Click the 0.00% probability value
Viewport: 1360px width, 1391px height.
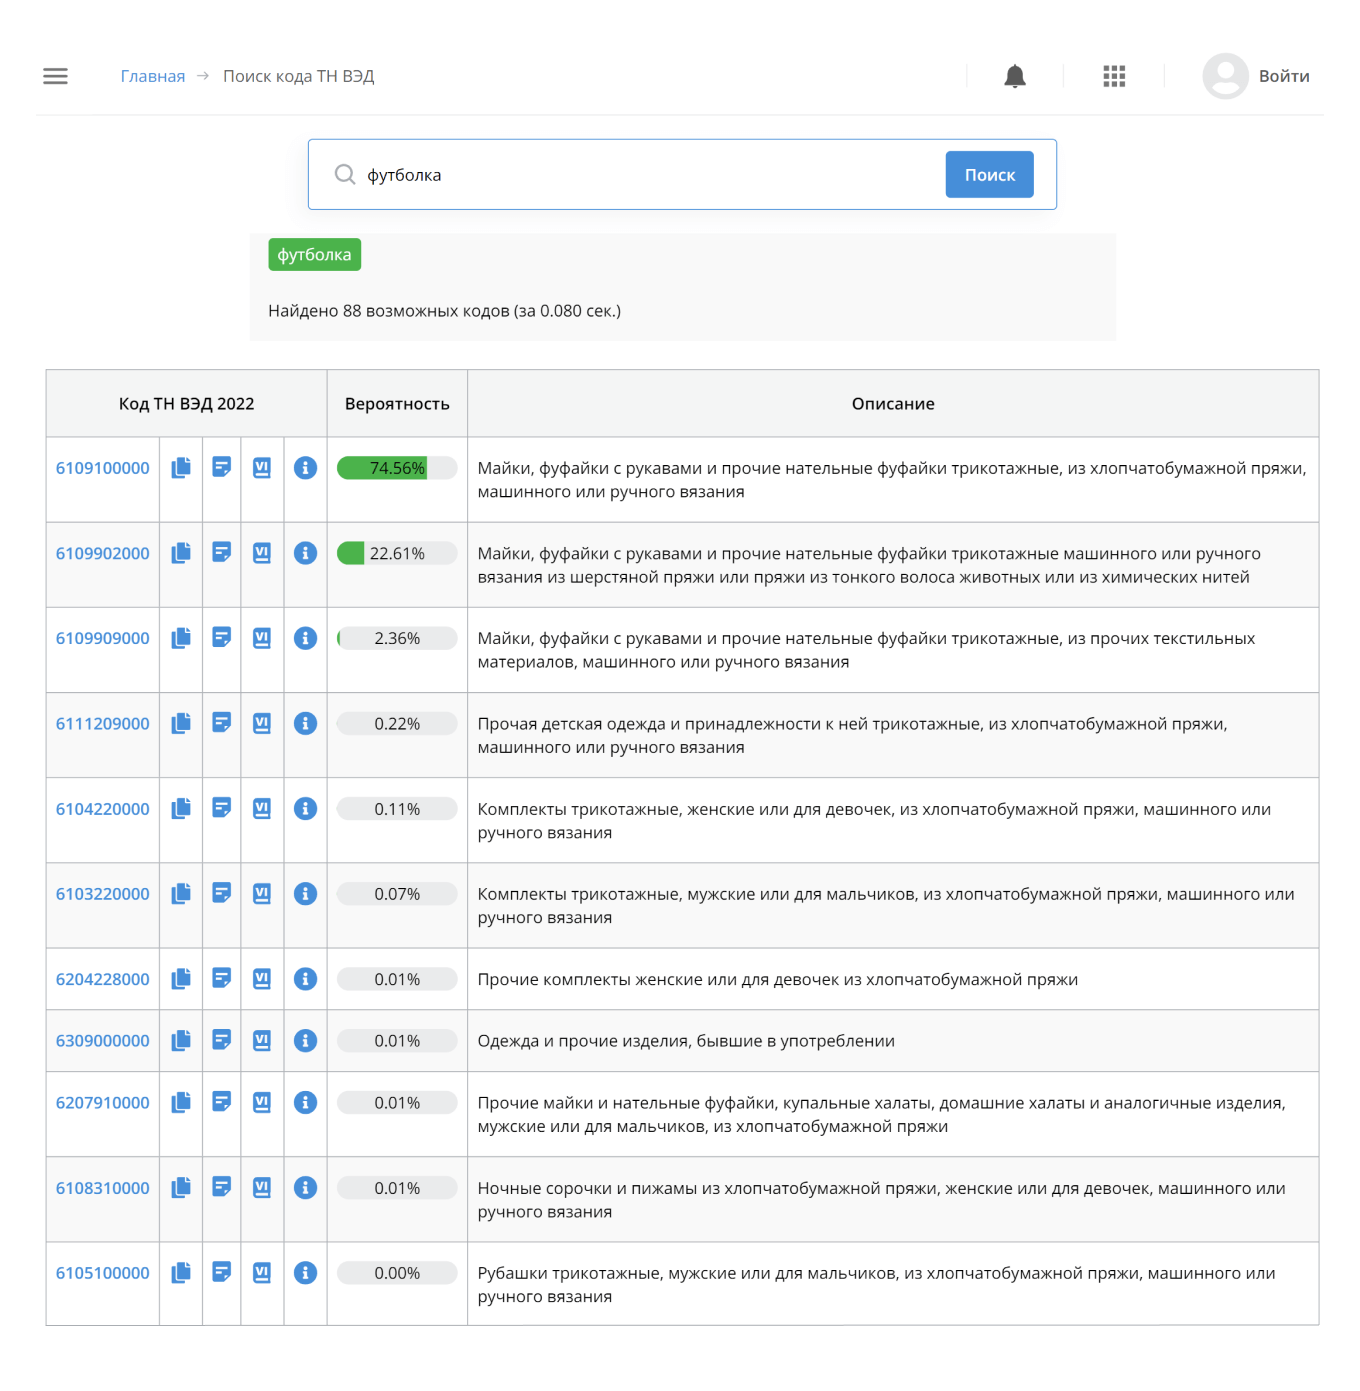(x=397, y=1273)
